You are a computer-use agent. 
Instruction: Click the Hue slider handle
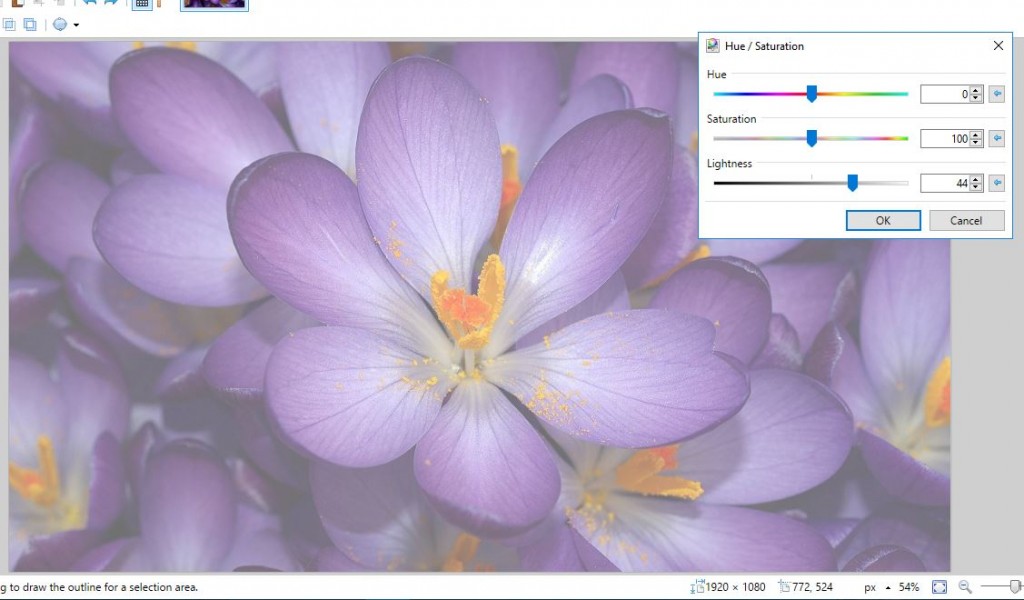811,94
